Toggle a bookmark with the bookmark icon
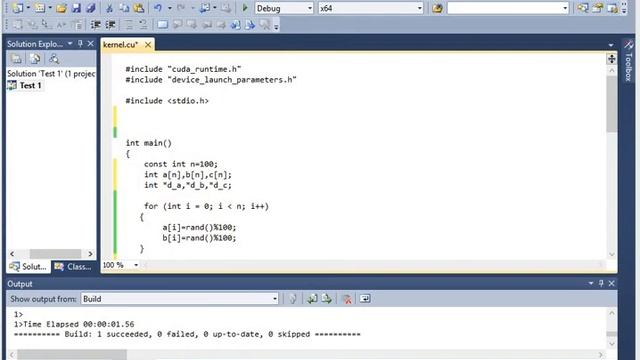Screen dimensions: 640x360 [x=162, y=25]
